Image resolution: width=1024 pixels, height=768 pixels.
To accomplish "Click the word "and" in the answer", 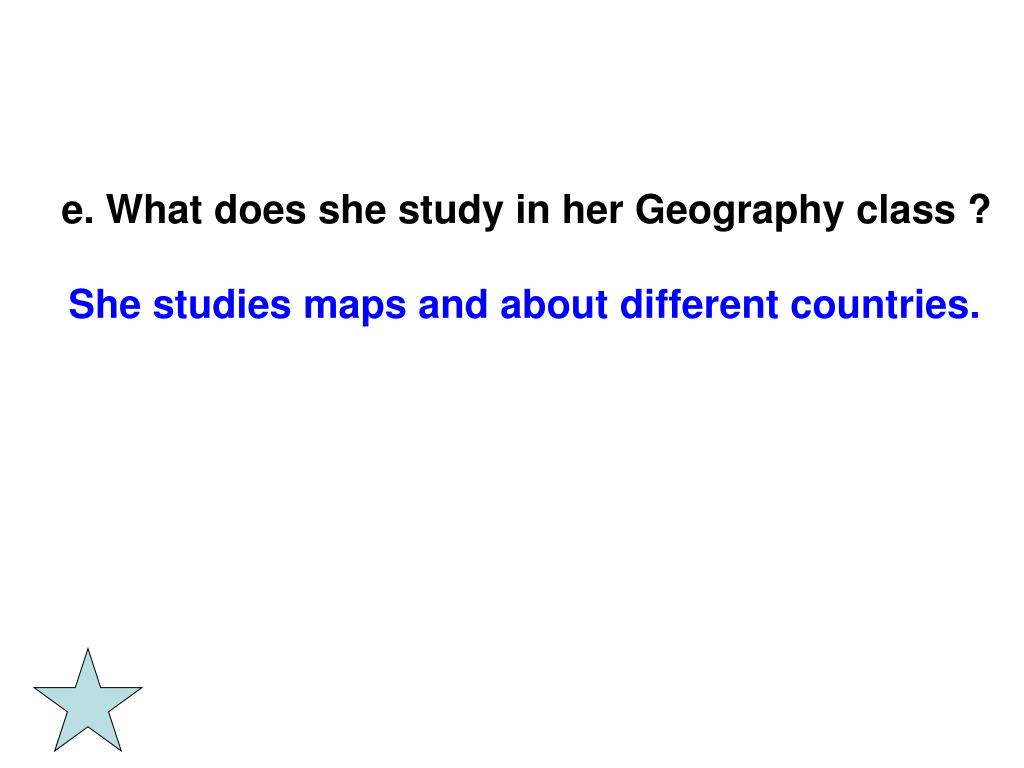I will tap(453, 304).
